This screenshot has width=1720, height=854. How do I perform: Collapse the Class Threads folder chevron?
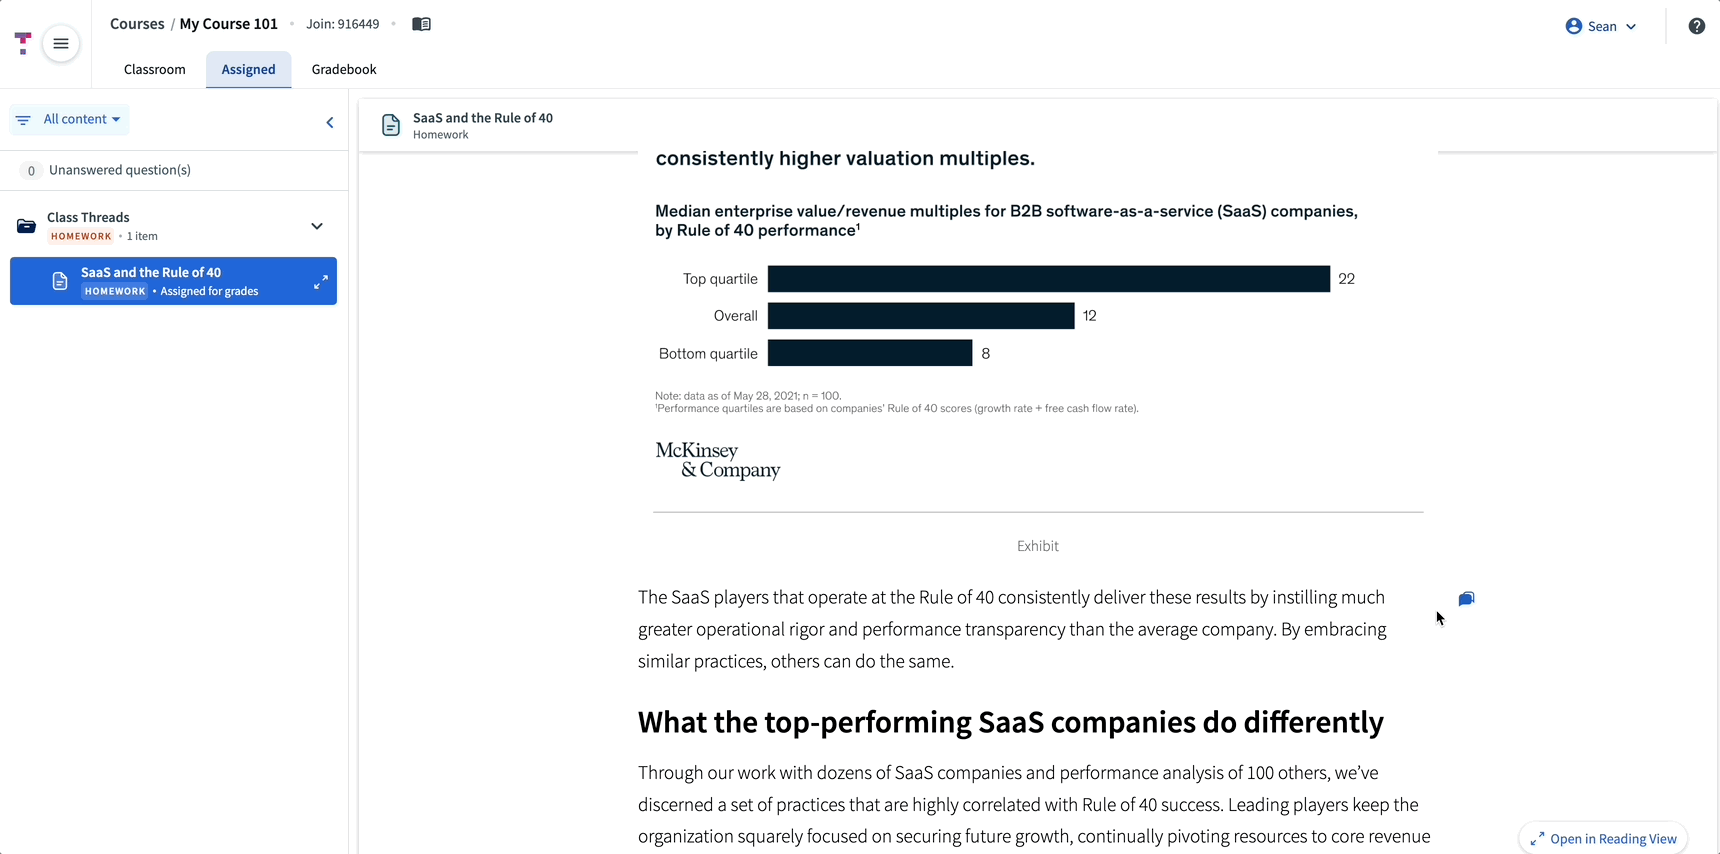pyautogui.click(x=317, y=226)
